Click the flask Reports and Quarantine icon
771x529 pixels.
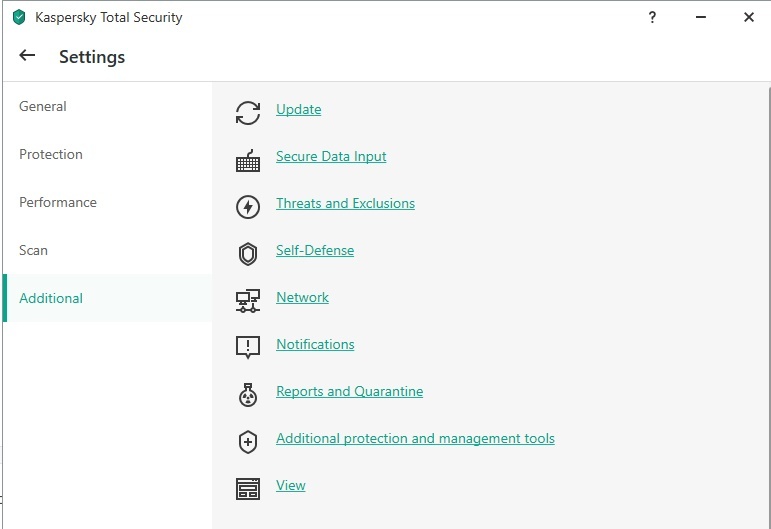click(247, 394)
